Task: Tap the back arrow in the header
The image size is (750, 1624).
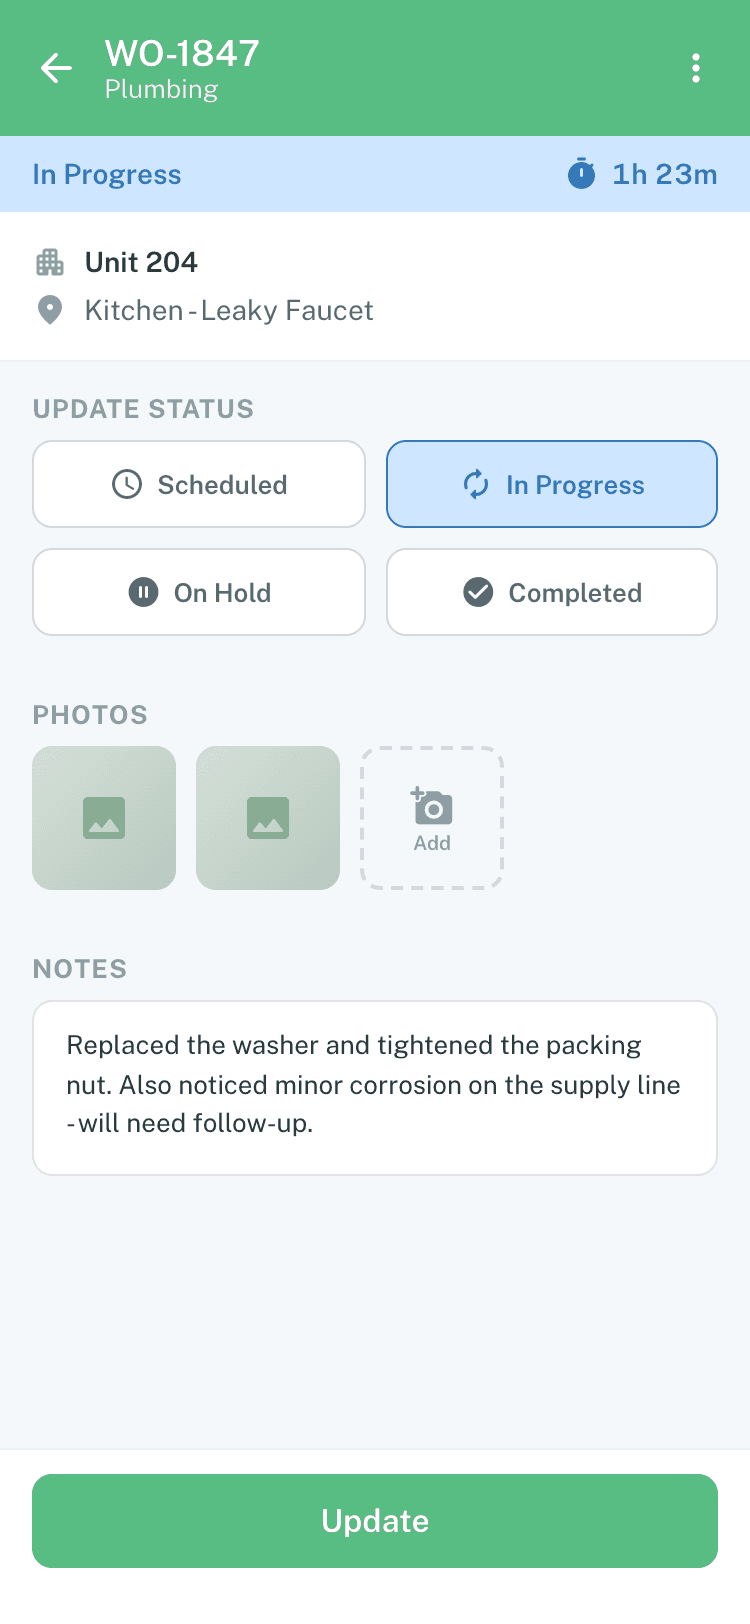Action: [56, 67]
